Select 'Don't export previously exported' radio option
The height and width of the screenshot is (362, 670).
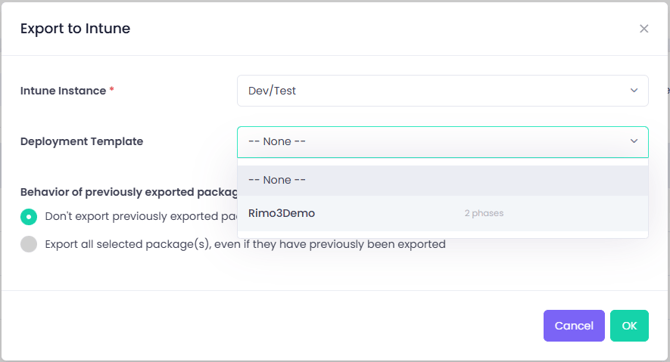(29, 217)
